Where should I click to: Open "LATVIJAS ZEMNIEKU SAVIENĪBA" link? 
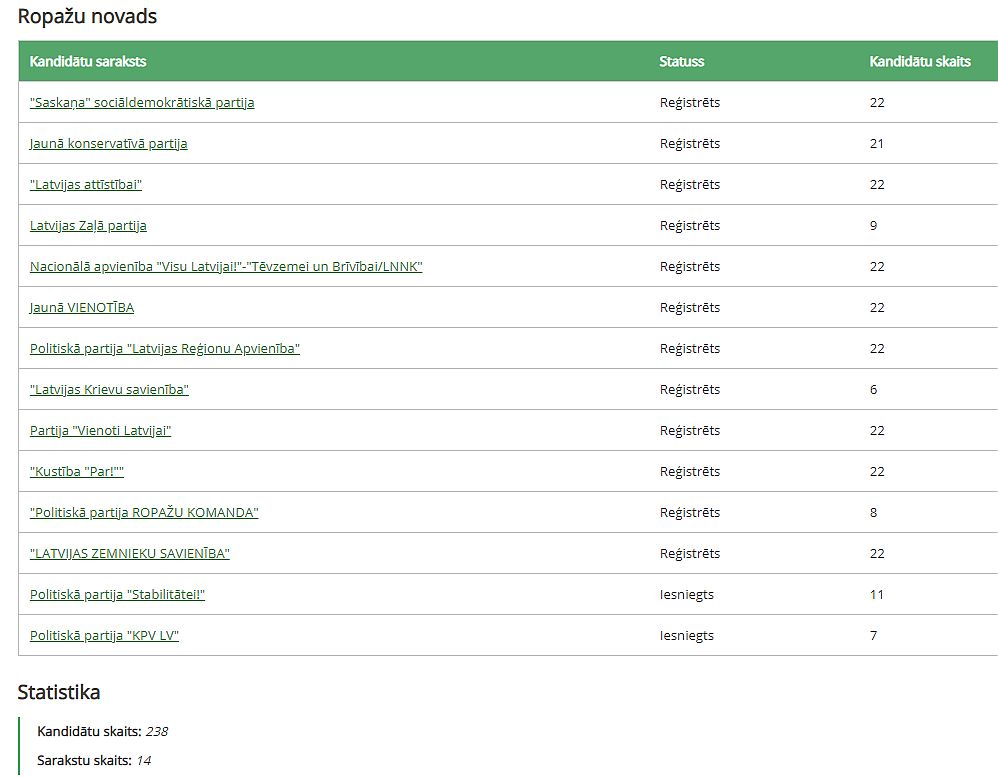[130, 554]
